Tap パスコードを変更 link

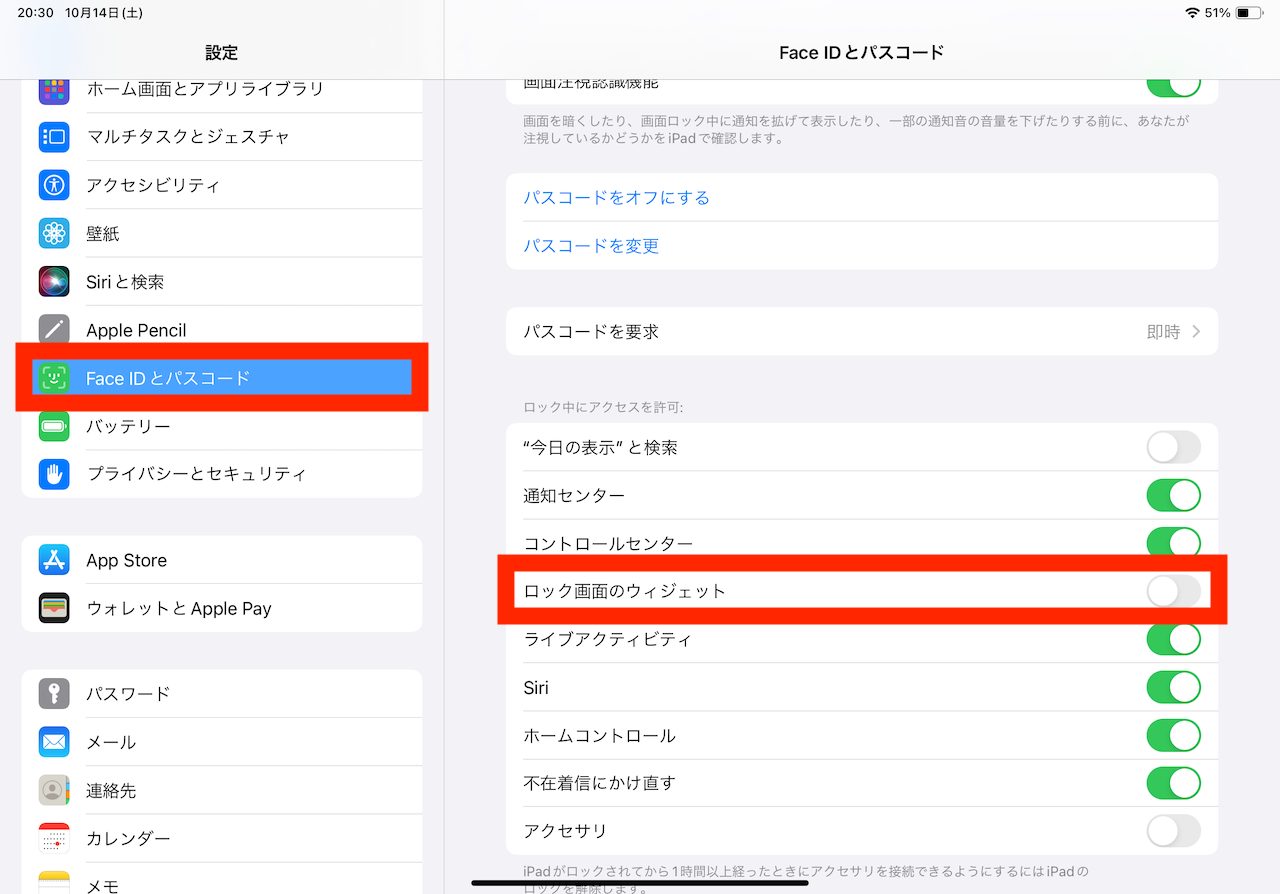[x=591, y=245]
